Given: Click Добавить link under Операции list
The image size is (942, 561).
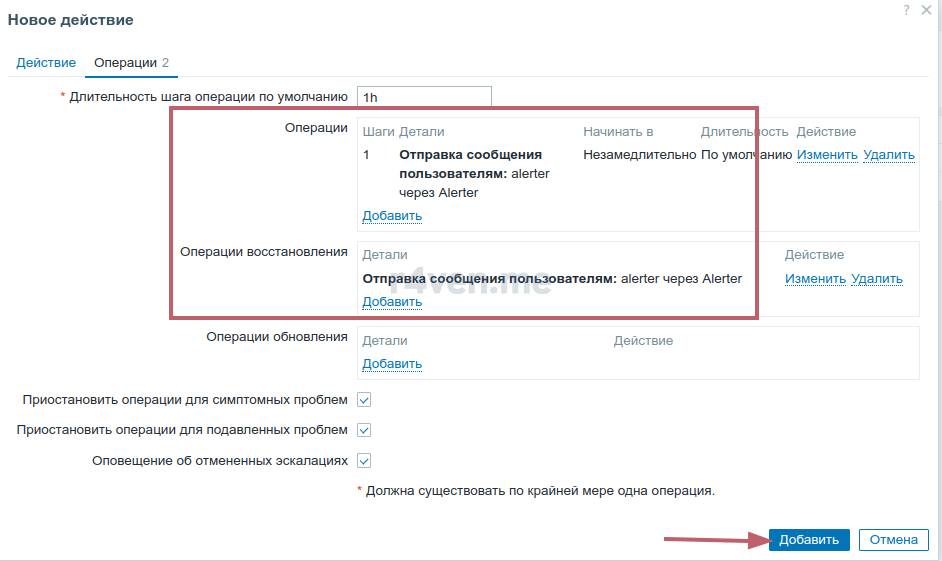Looking at the screenshot, I should [x=392, y=216].
